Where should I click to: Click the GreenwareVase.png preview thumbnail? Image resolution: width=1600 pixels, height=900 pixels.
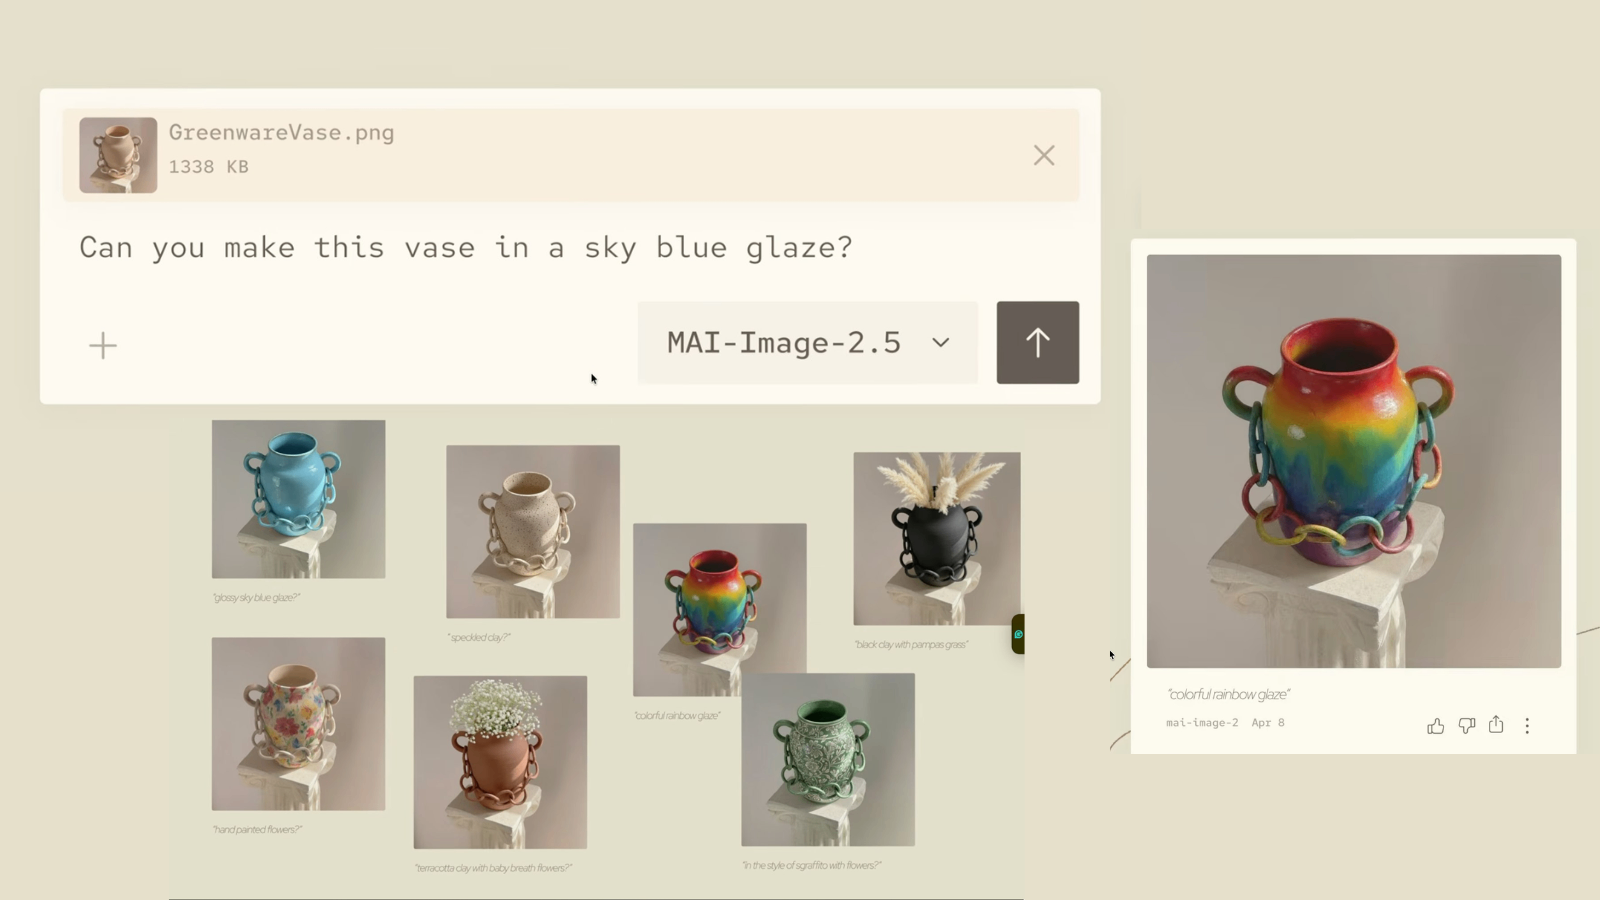118,155
